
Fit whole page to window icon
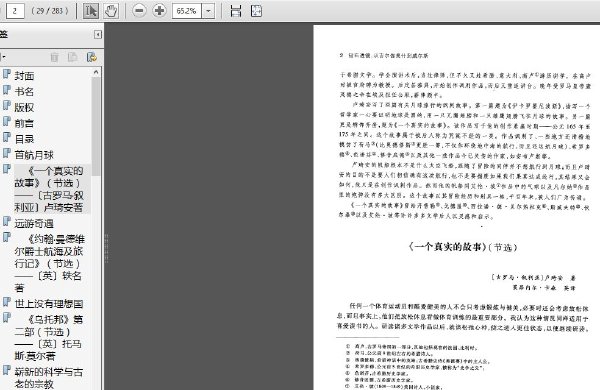pos(256,11)
